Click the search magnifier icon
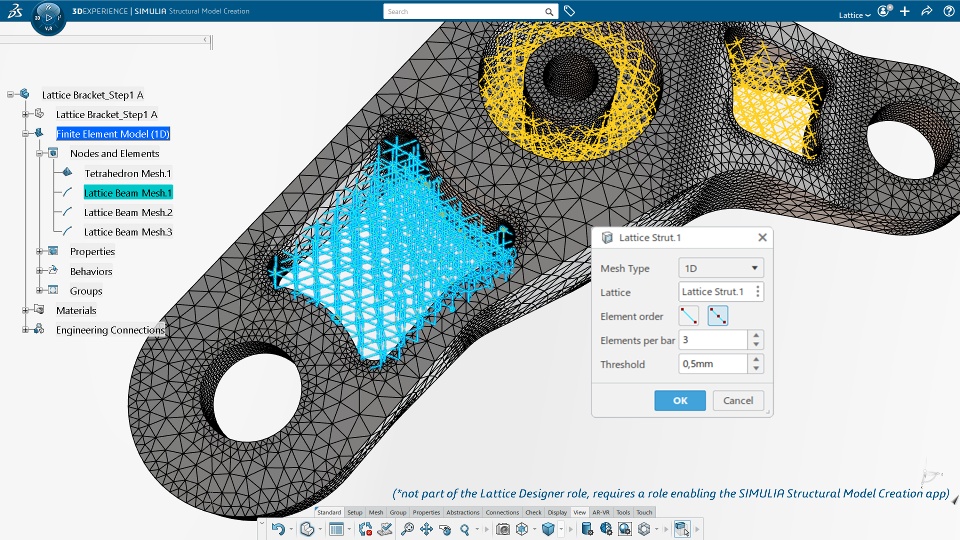The height and width of the screenshot is (540, 960). pos(549,12)
